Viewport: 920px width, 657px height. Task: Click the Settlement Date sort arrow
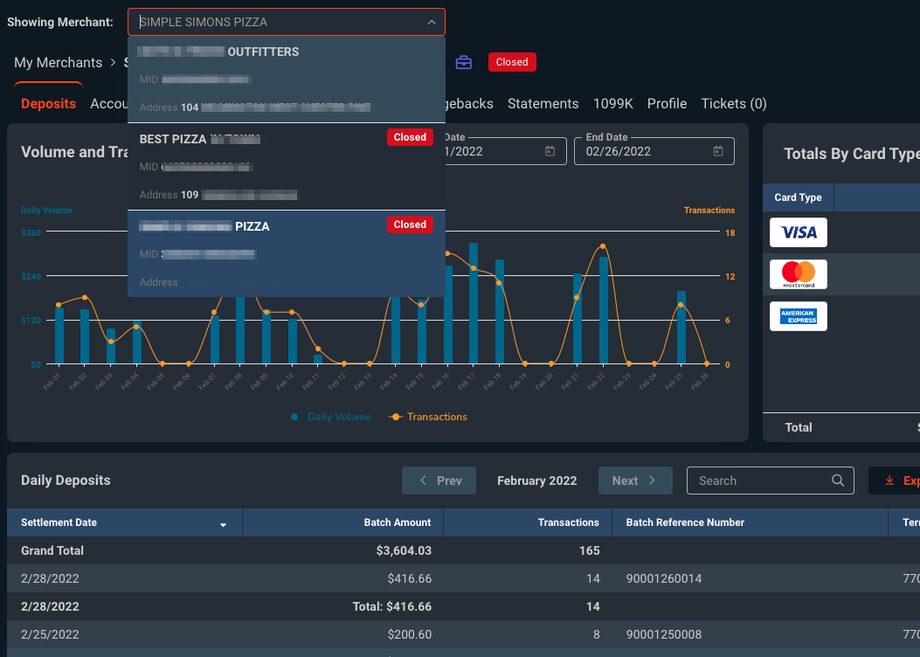click(223, 524)
